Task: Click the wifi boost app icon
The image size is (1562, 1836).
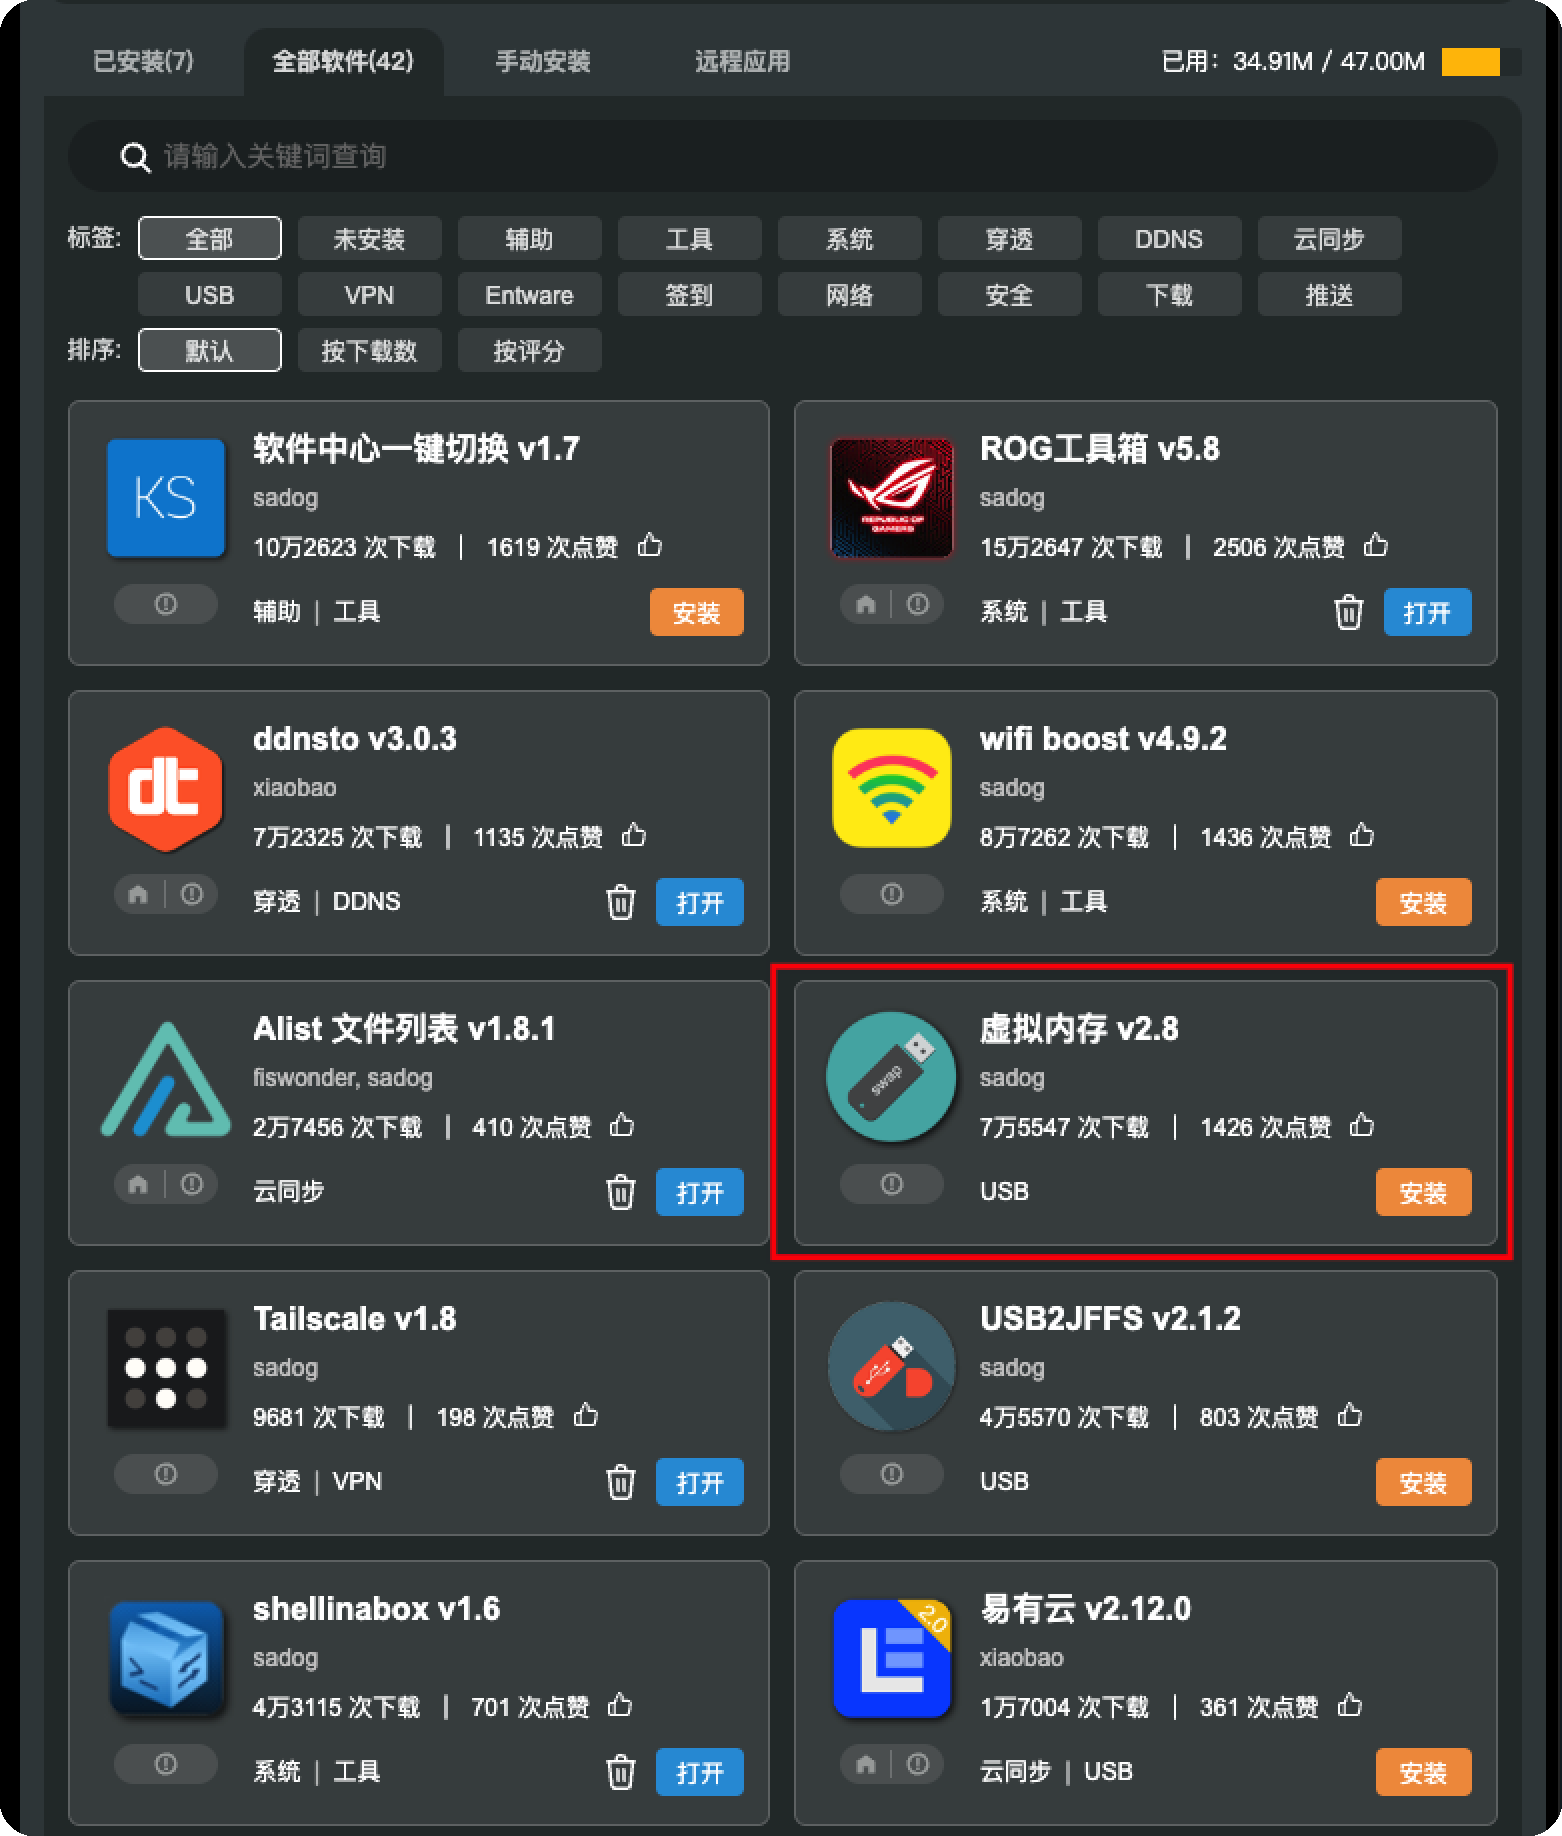Action: pyautogui.click(x=892, y=788)
